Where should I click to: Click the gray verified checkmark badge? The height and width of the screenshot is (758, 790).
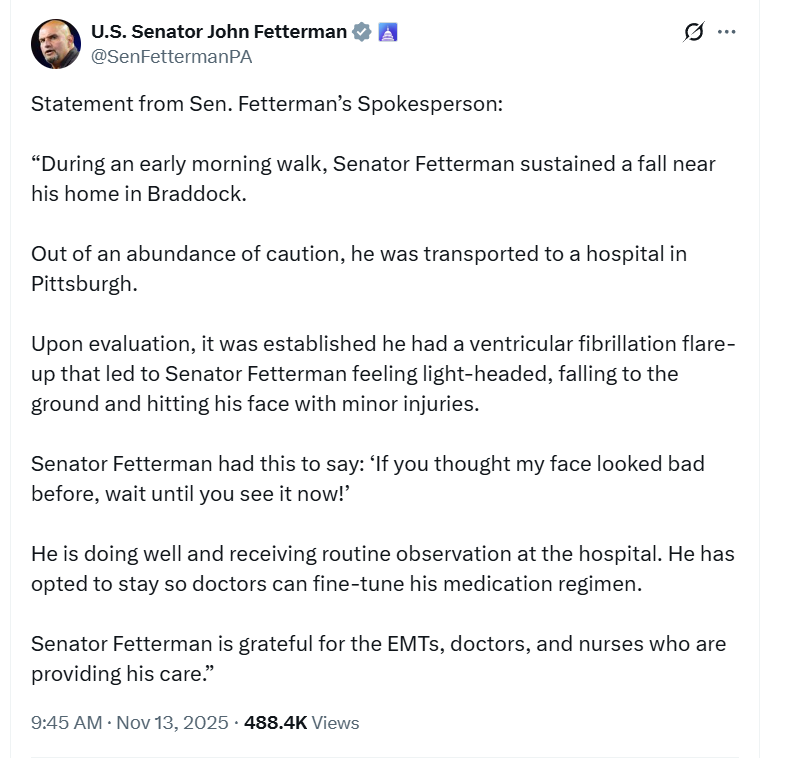(x=362, y=32)
